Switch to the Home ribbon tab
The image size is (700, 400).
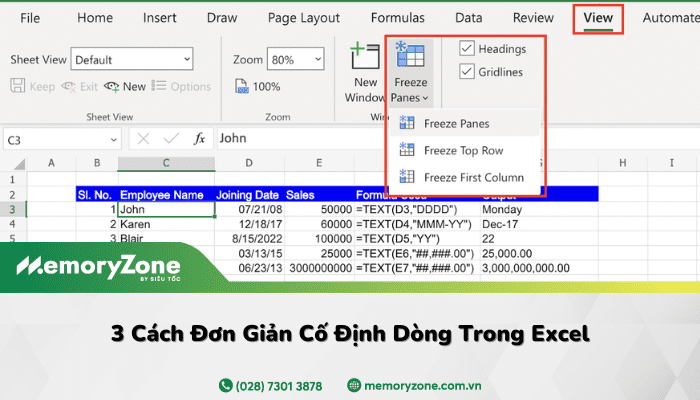(95, 18)
